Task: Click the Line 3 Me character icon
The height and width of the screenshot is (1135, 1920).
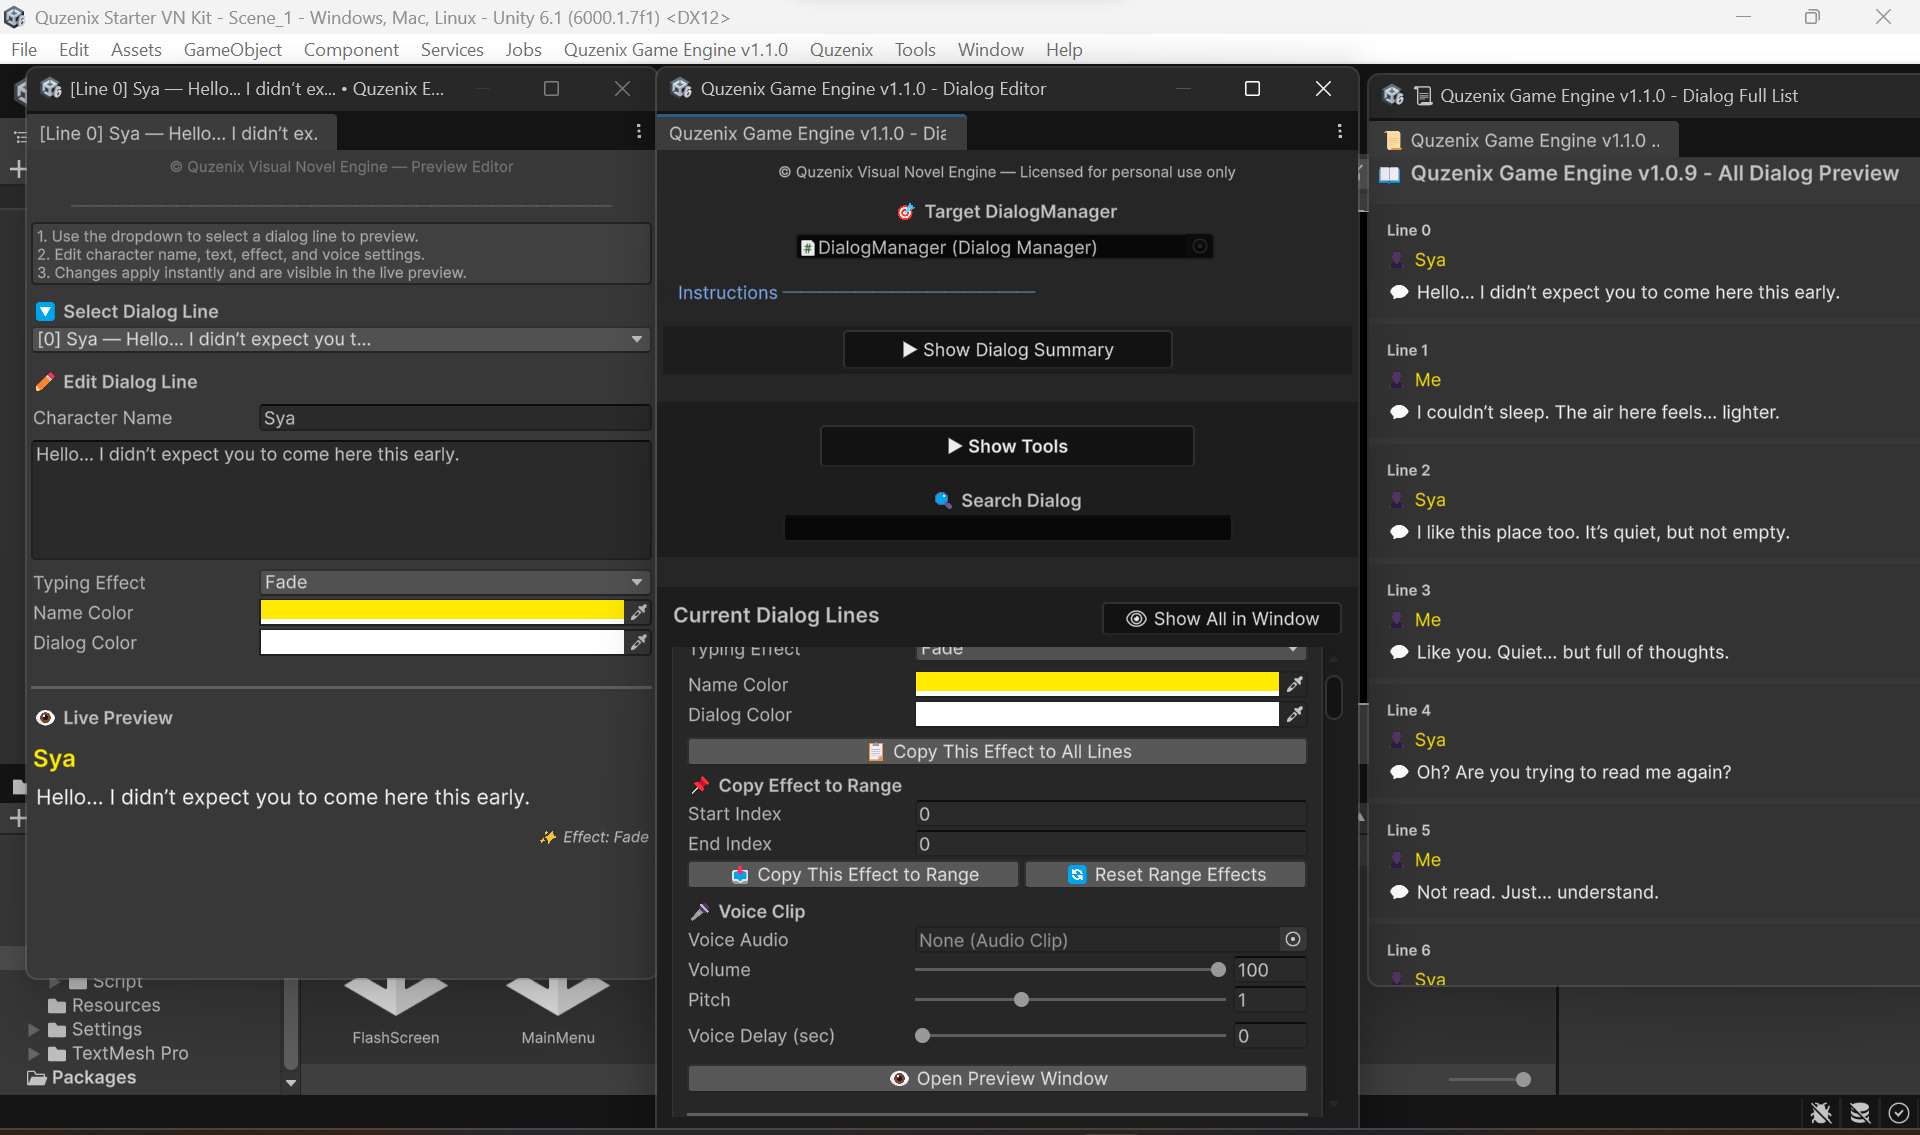Action: (1397, 620)
